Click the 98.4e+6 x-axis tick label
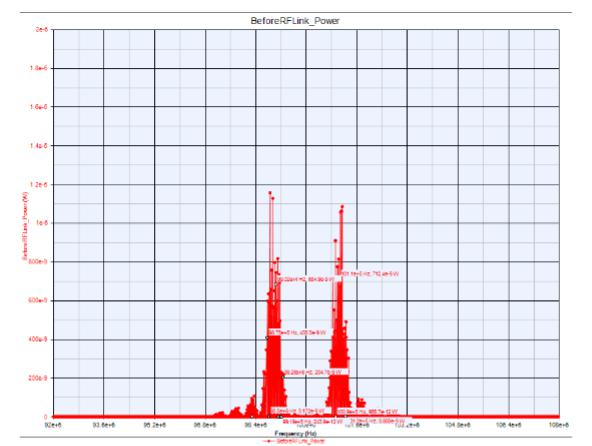This screenshot has height=446, width=592. click(x=256, y=425)
